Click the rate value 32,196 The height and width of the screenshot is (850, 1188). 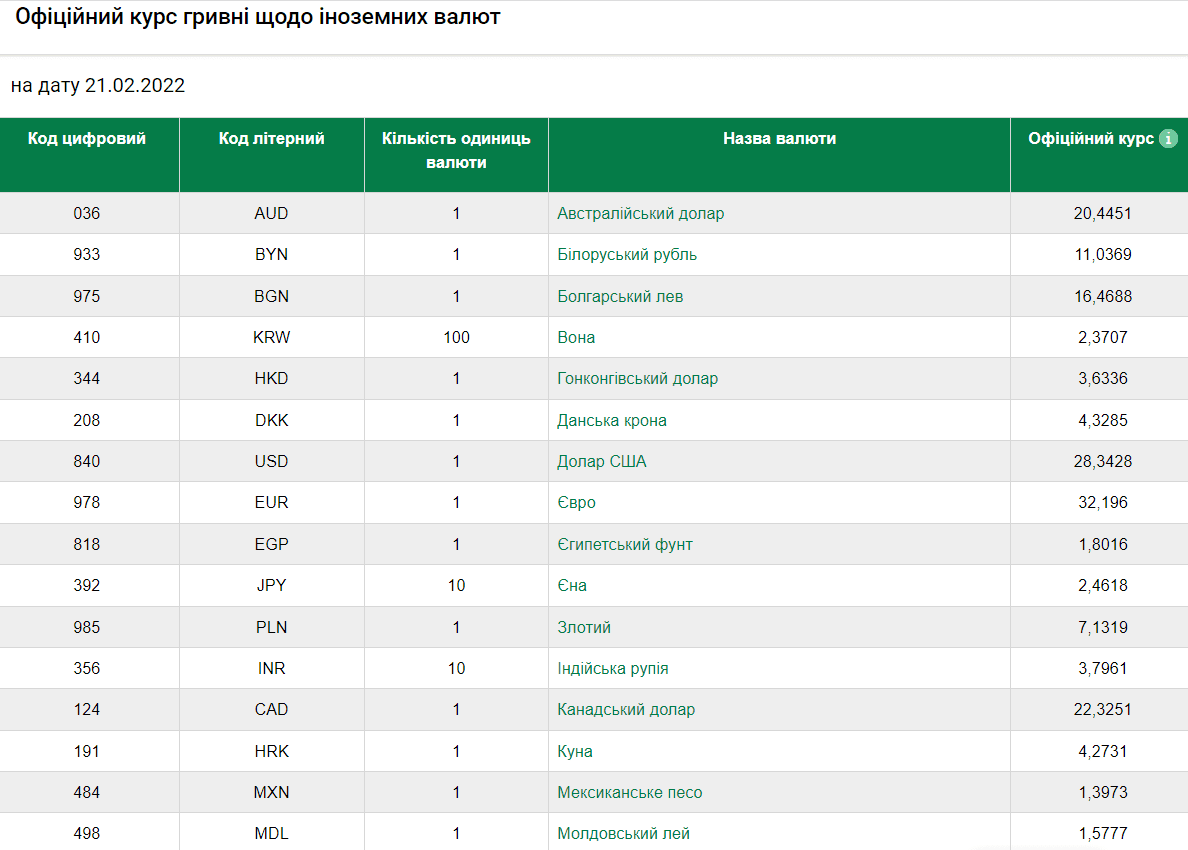[1102, 502]
